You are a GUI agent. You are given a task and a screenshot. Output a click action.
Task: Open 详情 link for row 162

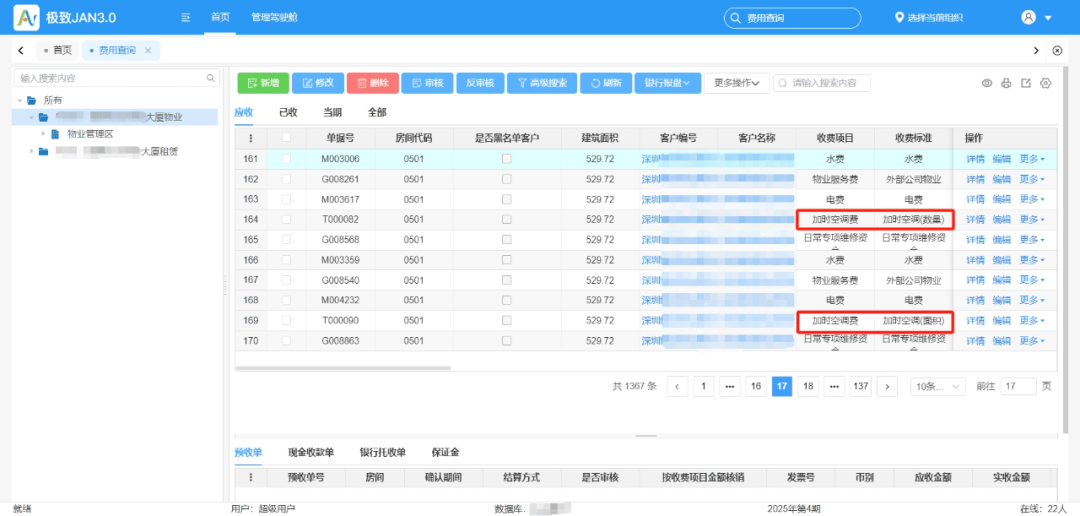(975, 179)
